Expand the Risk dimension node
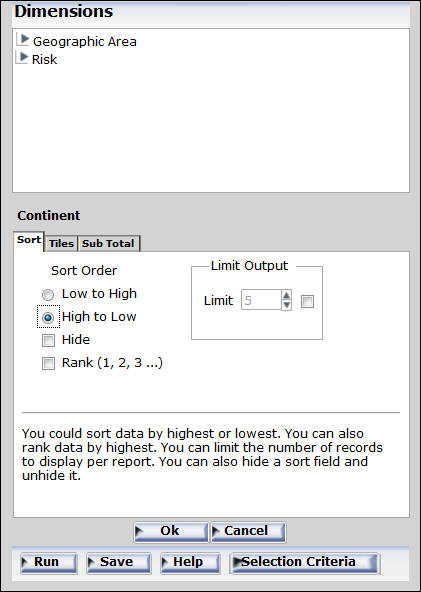The height and width of the screenshot is (592, 421). [x=24, y=57]
